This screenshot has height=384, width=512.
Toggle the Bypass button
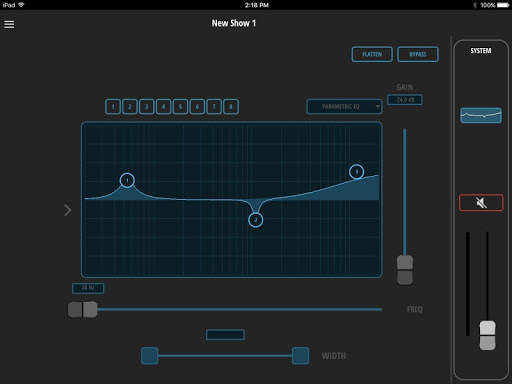(418, 54)
